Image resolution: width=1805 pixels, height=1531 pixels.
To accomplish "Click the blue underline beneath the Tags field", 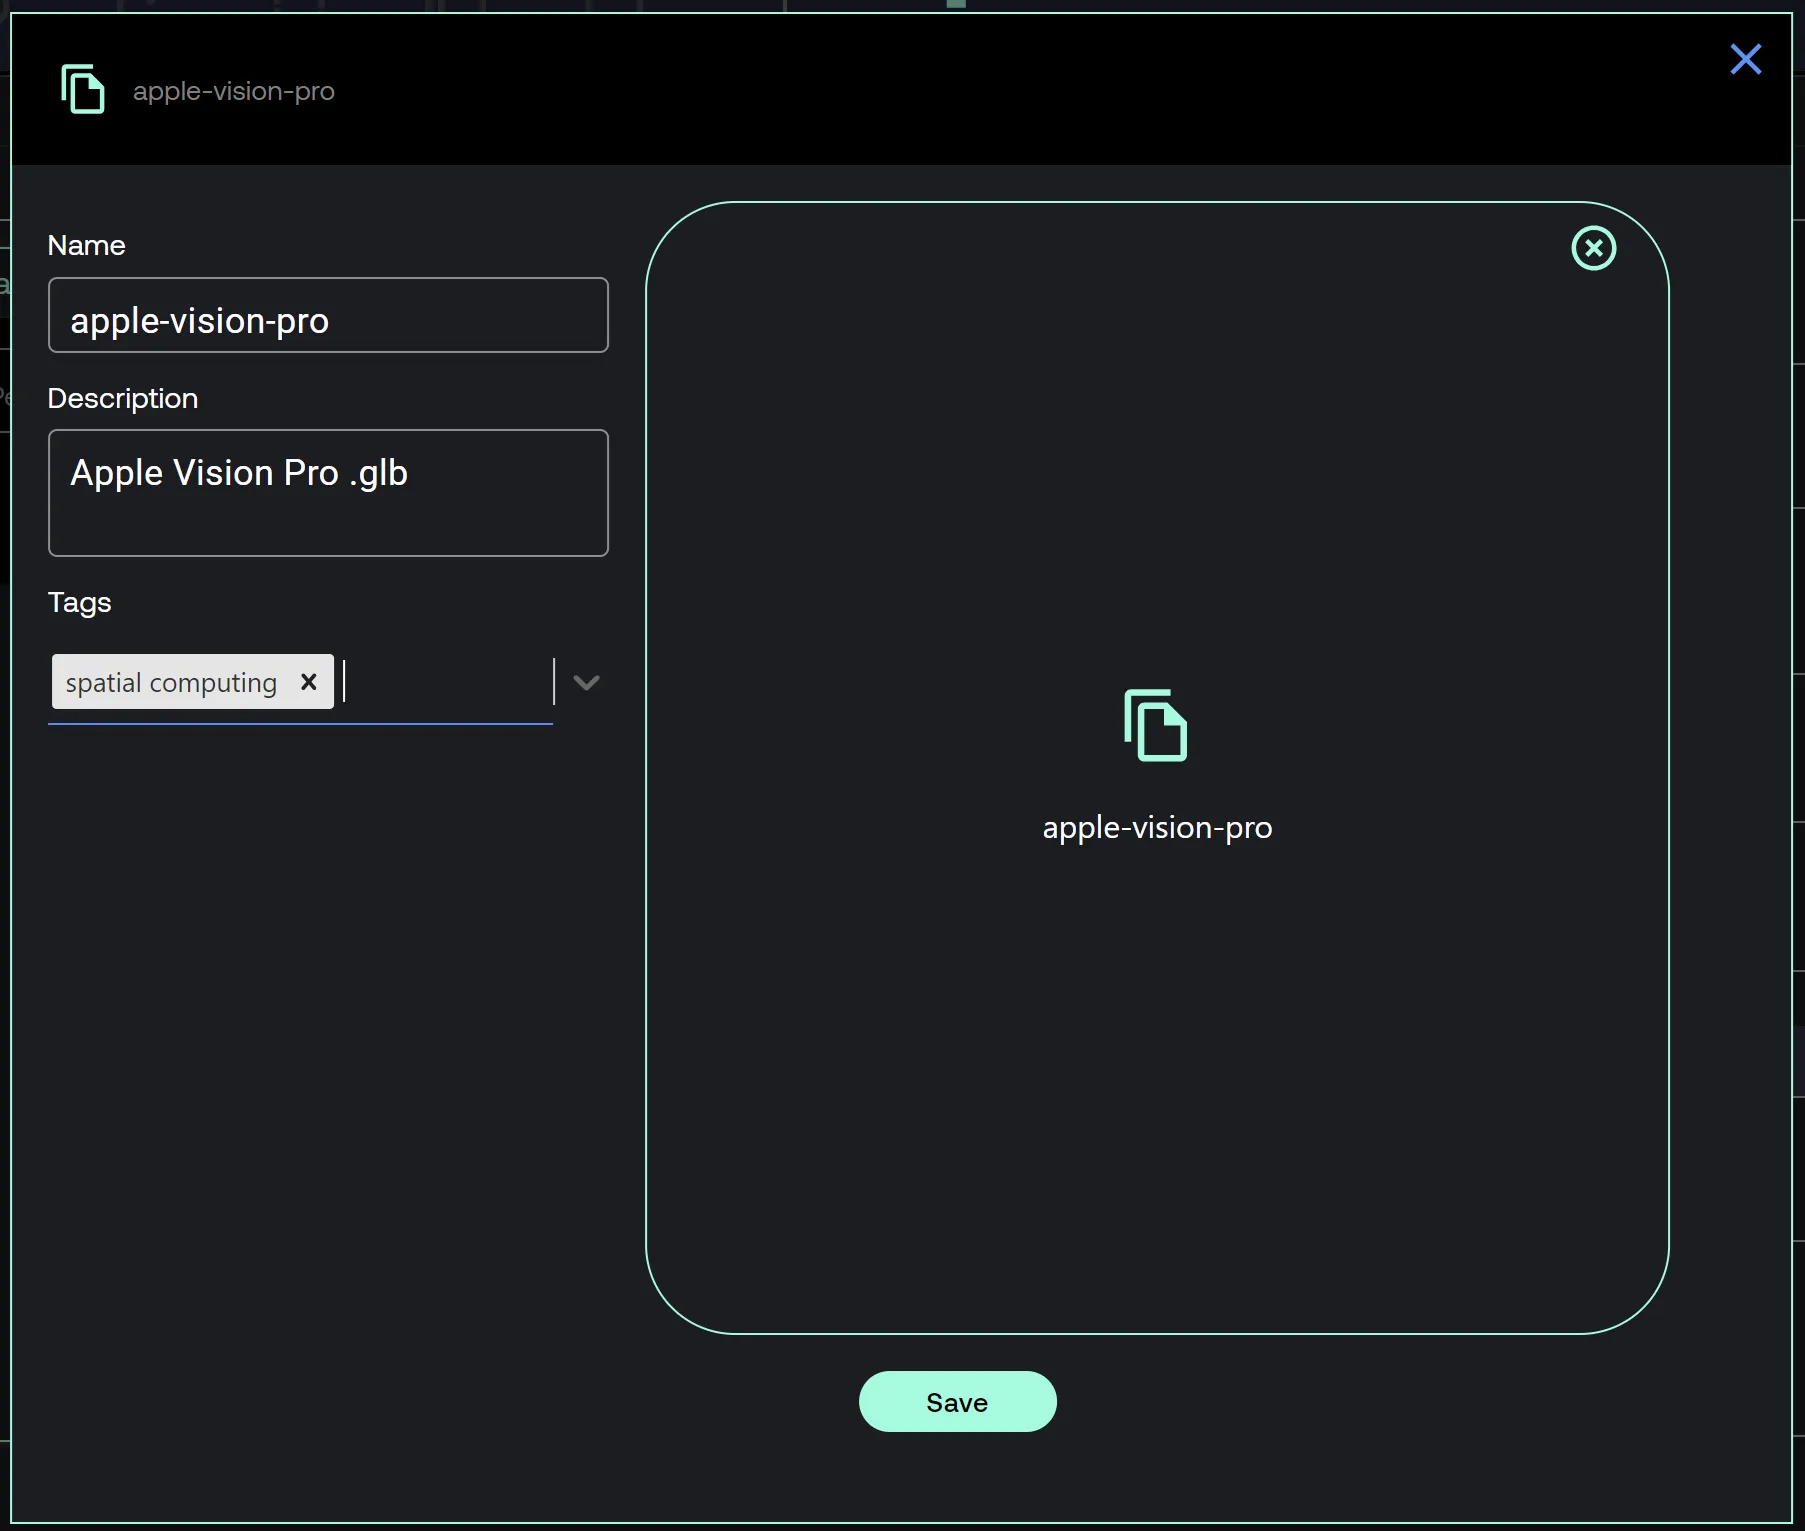I will click(300, 723).
